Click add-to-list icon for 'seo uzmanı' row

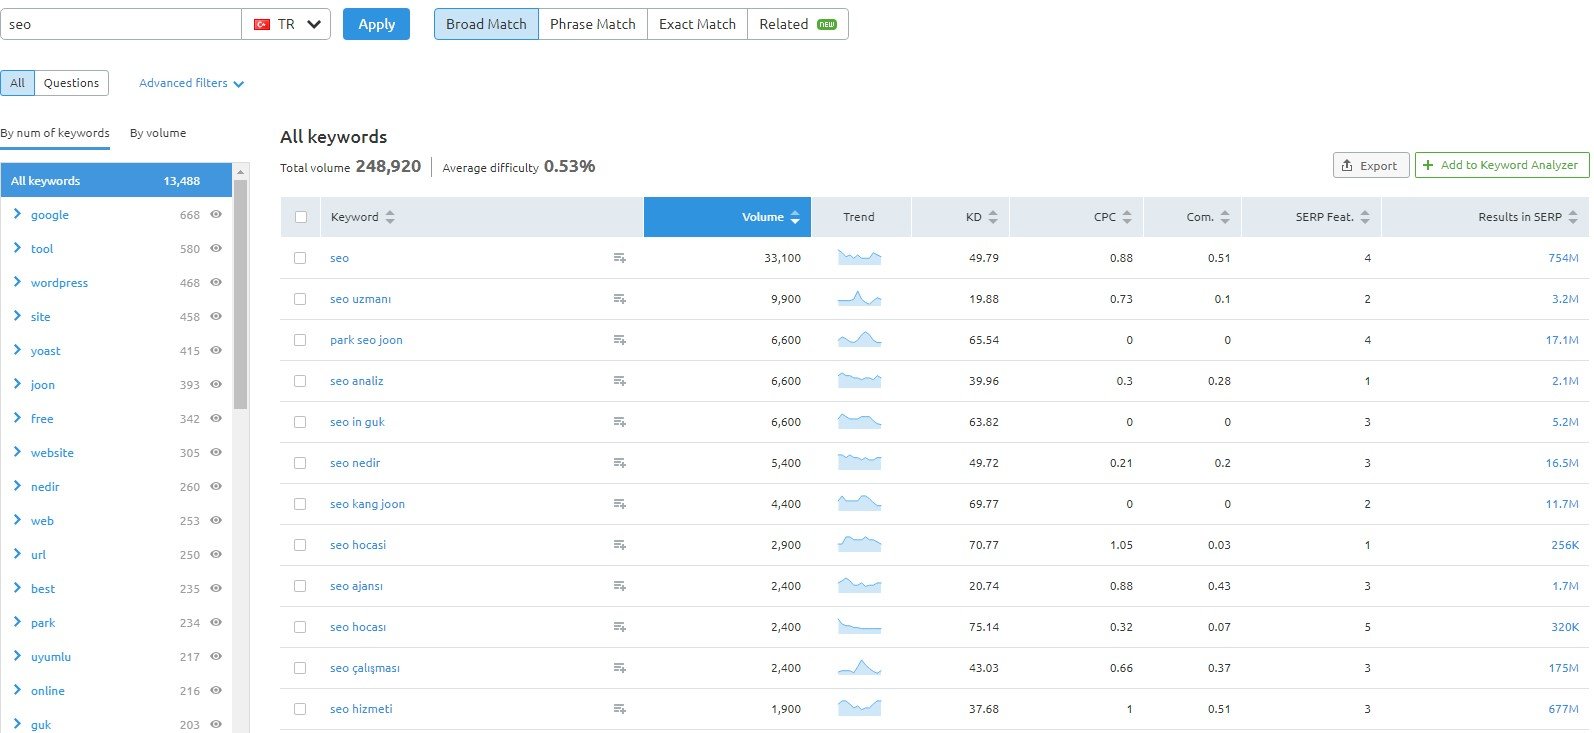click(x=619, y=299)
